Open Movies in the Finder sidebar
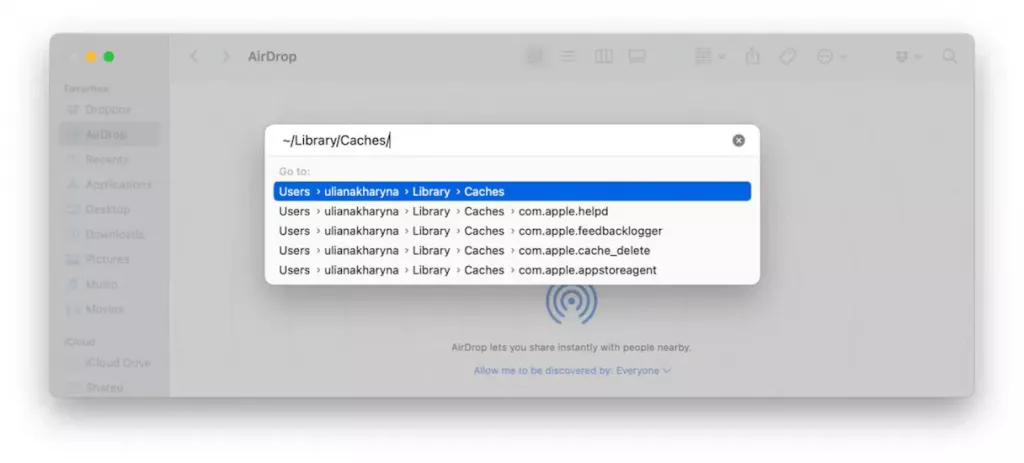Screen dimensions: 1024x463 coord(108,309)
